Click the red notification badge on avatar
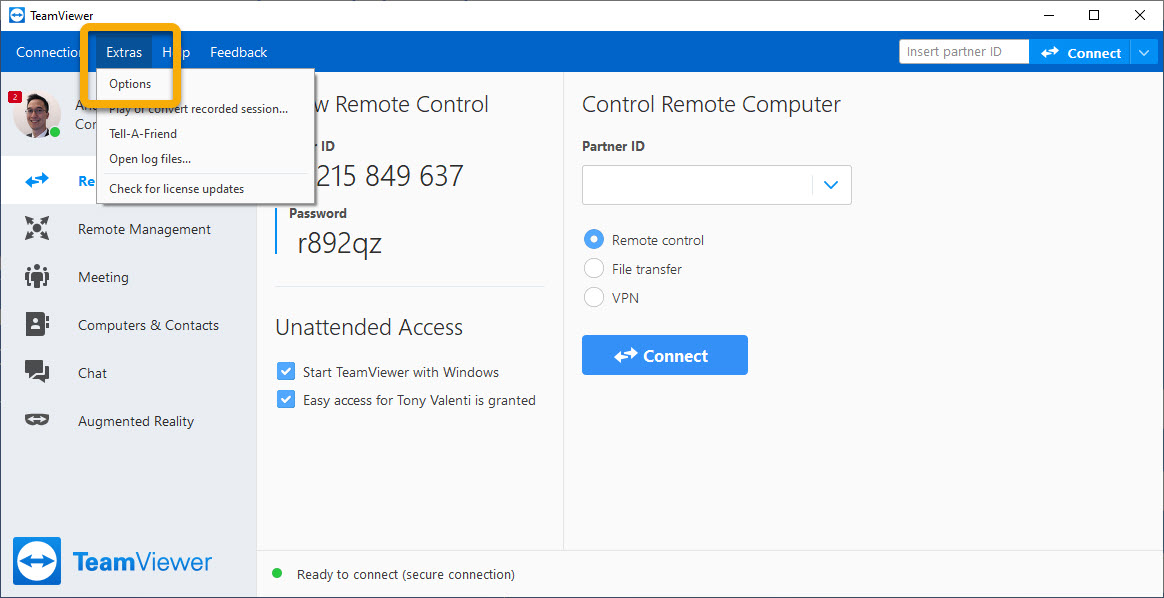This screenshot has height=598, width=1164. 13,97
